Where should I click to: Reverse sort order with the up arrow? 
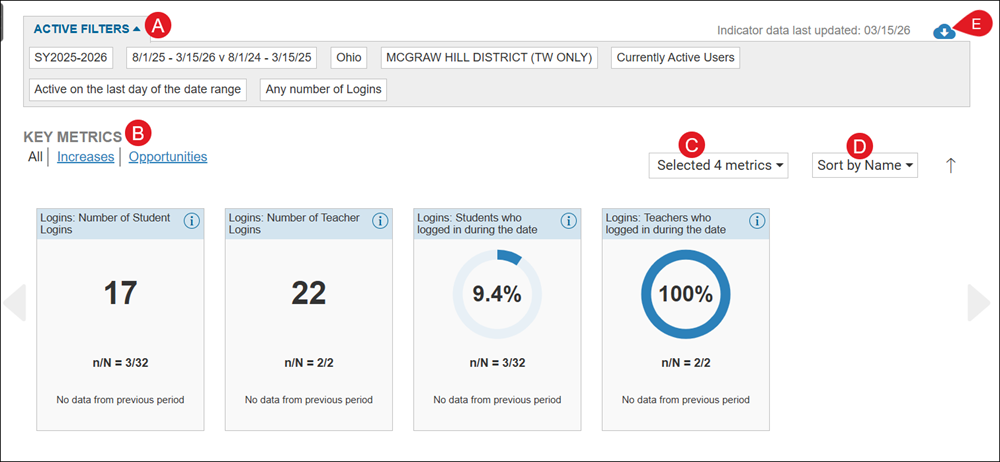pyautogui.click(x=950, y=165)
